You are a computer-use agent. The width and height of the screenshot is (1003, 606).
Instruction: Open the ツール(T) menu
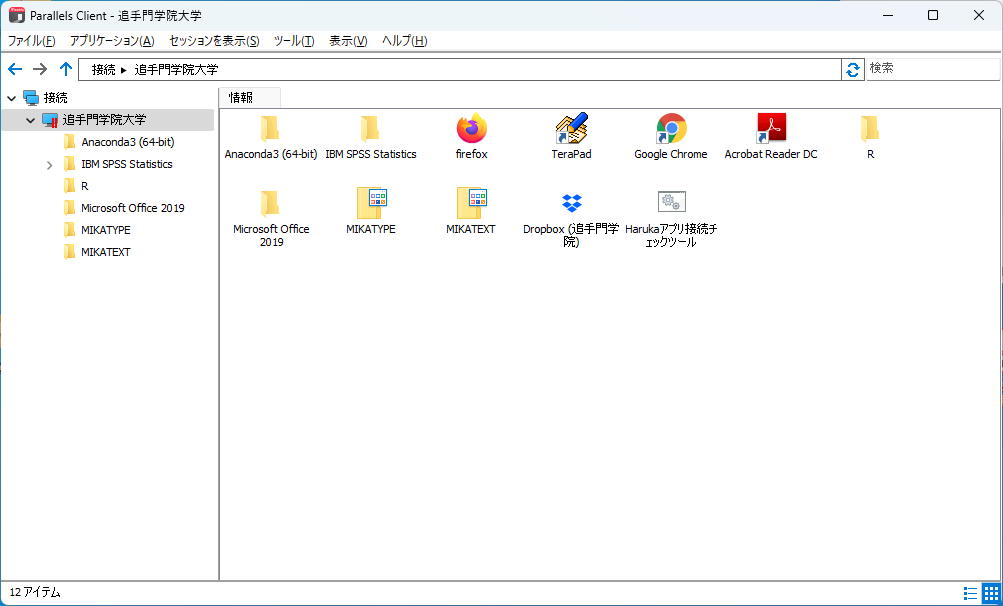pyautogui.click(x=294, y=41)
